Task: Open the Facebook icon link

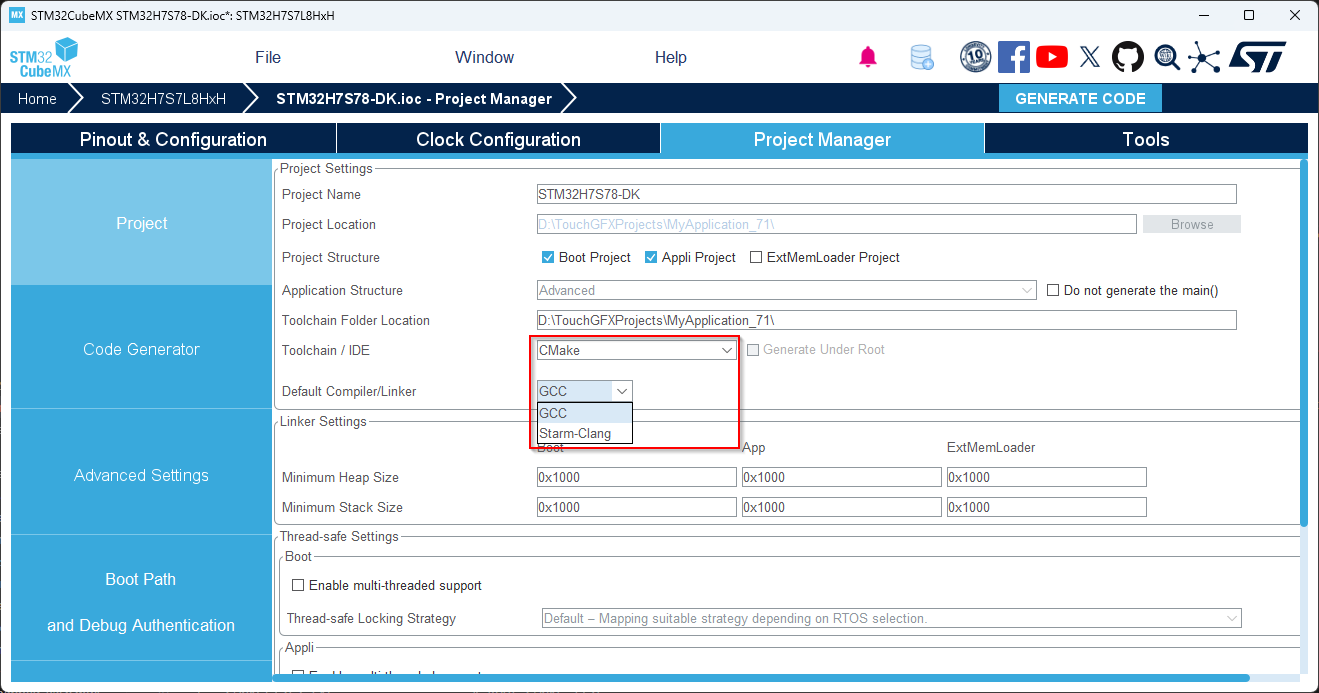Action: pos(1013,57)
